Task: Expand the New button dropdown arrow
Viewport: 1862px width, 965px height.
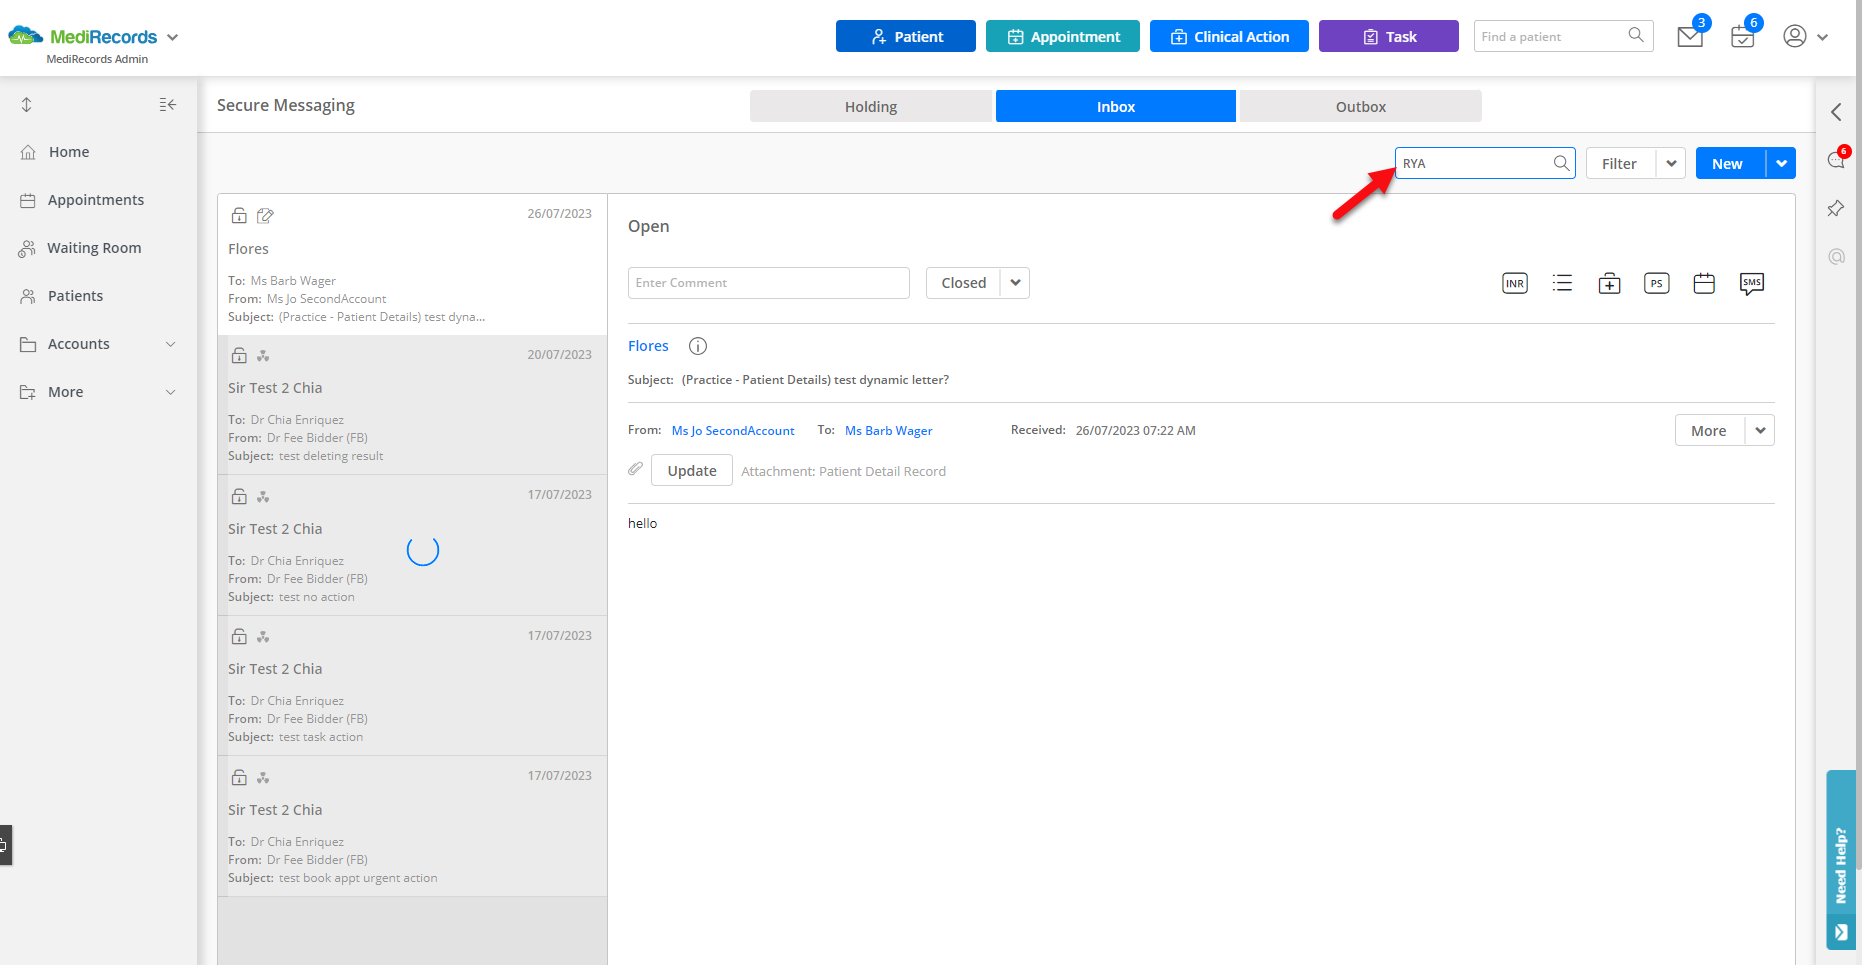Action: (1781, 163)
